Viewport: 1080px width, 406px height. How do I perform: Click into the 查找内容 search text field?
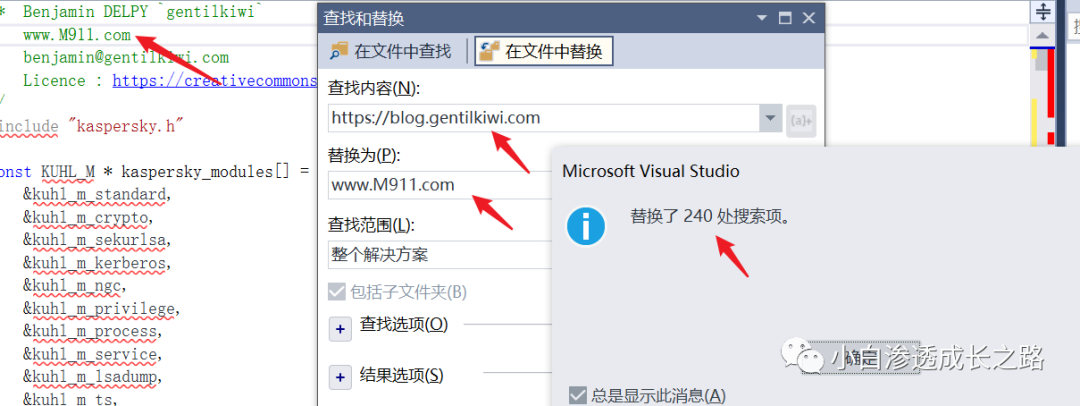[543, 119]
